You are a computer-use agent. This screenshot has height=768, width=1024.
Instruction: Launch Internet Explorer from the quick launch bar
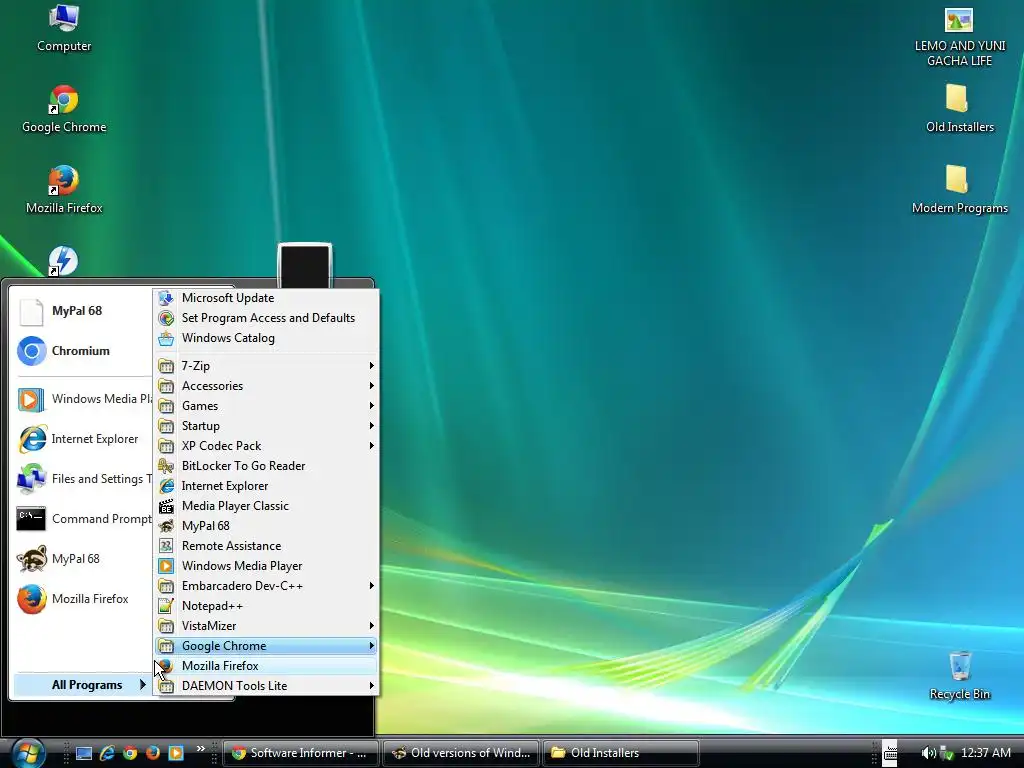tap(107, 753)
